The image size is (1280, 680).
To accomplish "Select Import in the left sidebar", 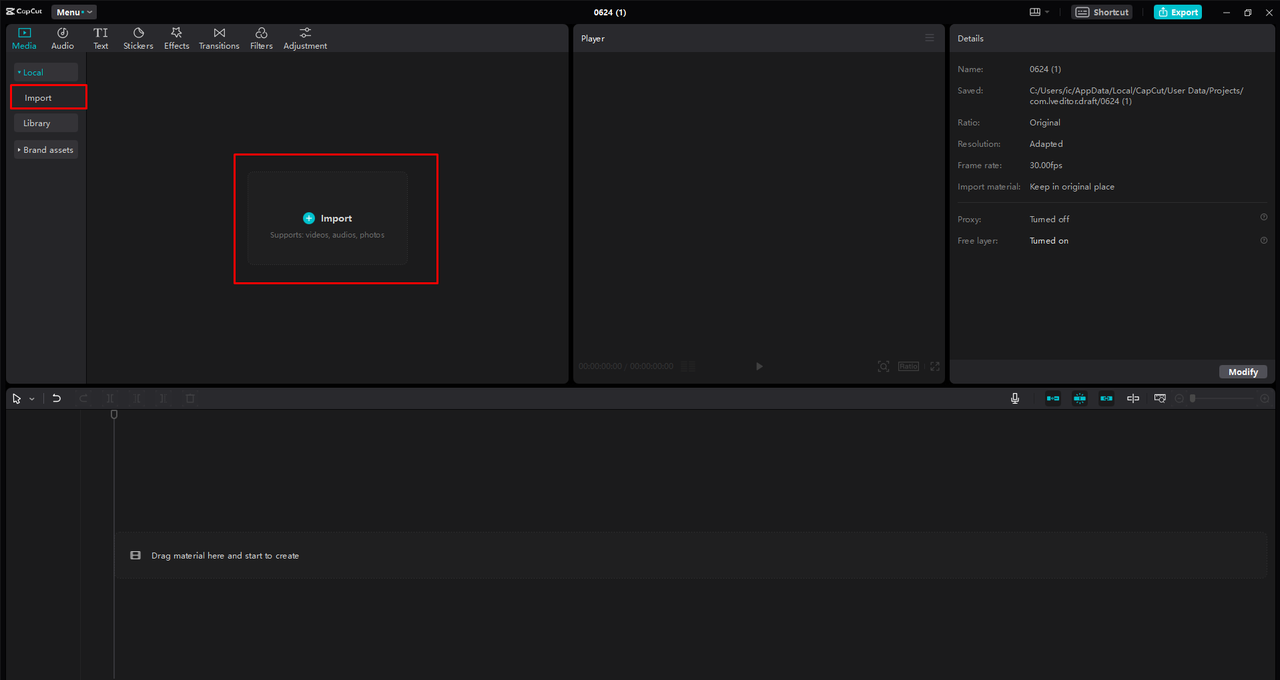I will 48,98.
